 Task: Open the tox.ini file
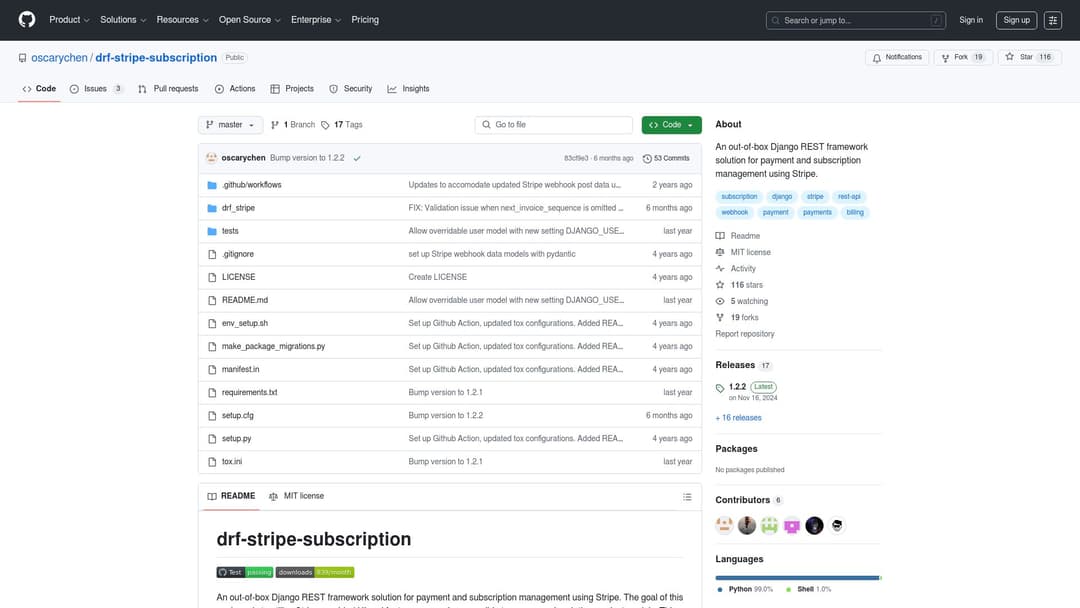[231, 462]
